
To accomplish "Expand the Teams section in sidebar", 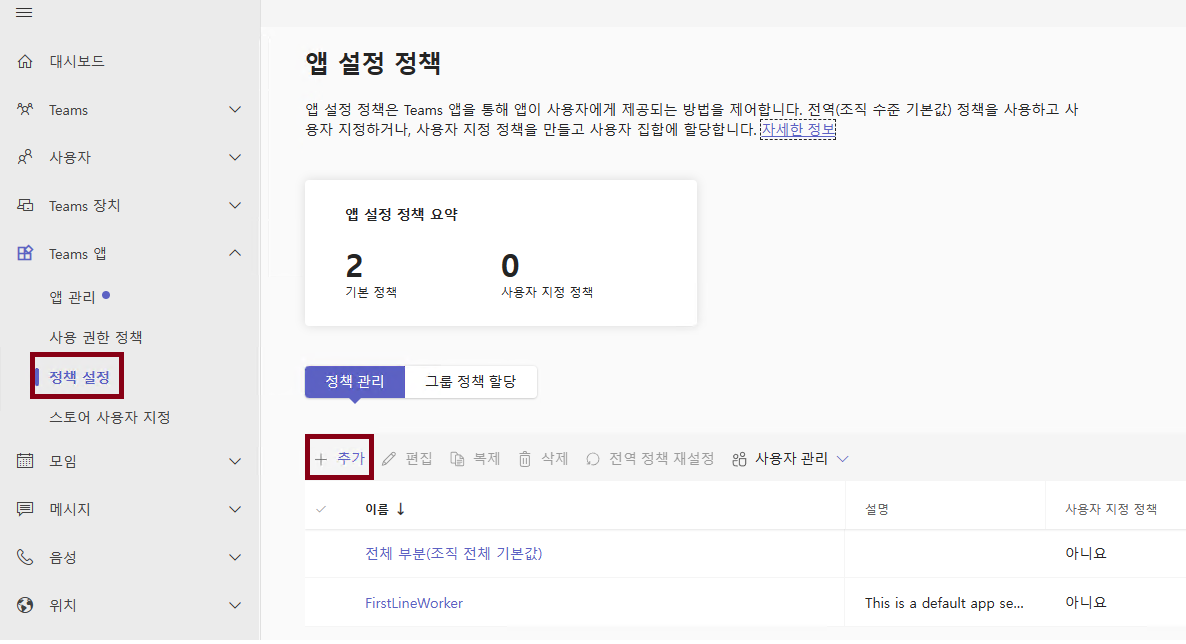I will click(x=234, y=109).
